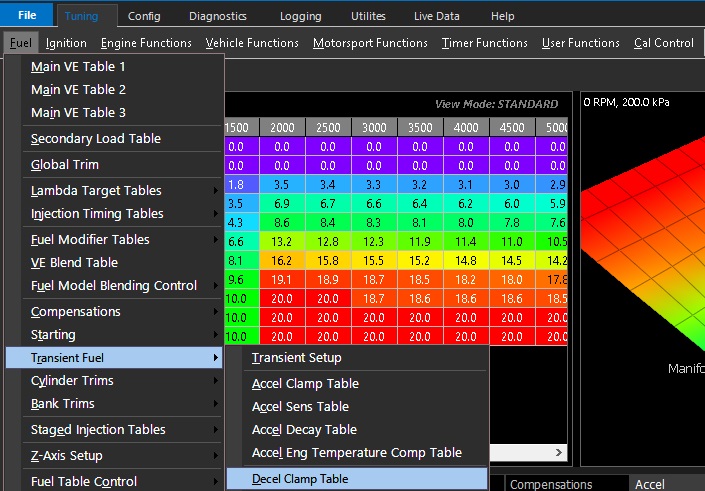Expand Injection Timing Tables submenu
Image resolution: width=705 pixels, height=491 pixels.
point(114,214)
